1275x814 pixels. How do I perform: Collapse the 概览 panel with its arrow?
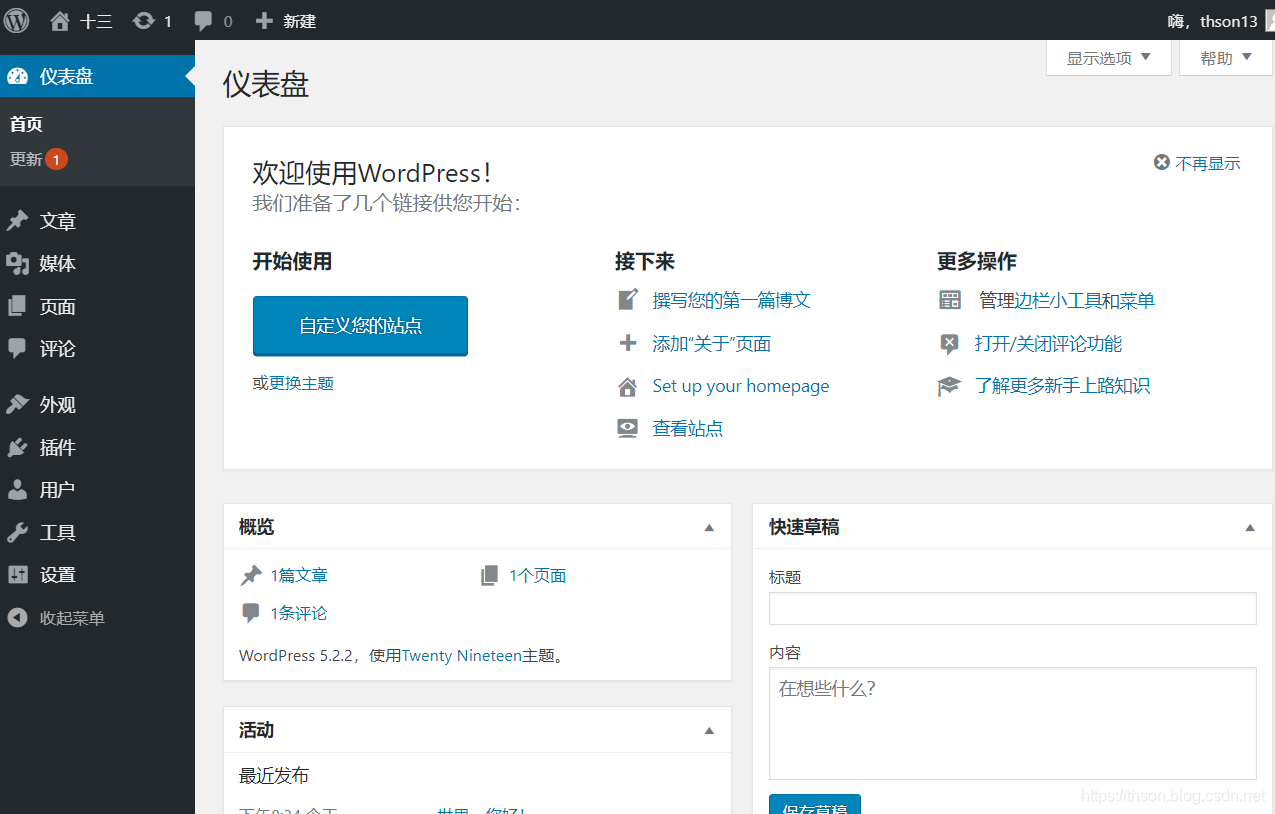[x=709, y=527]
